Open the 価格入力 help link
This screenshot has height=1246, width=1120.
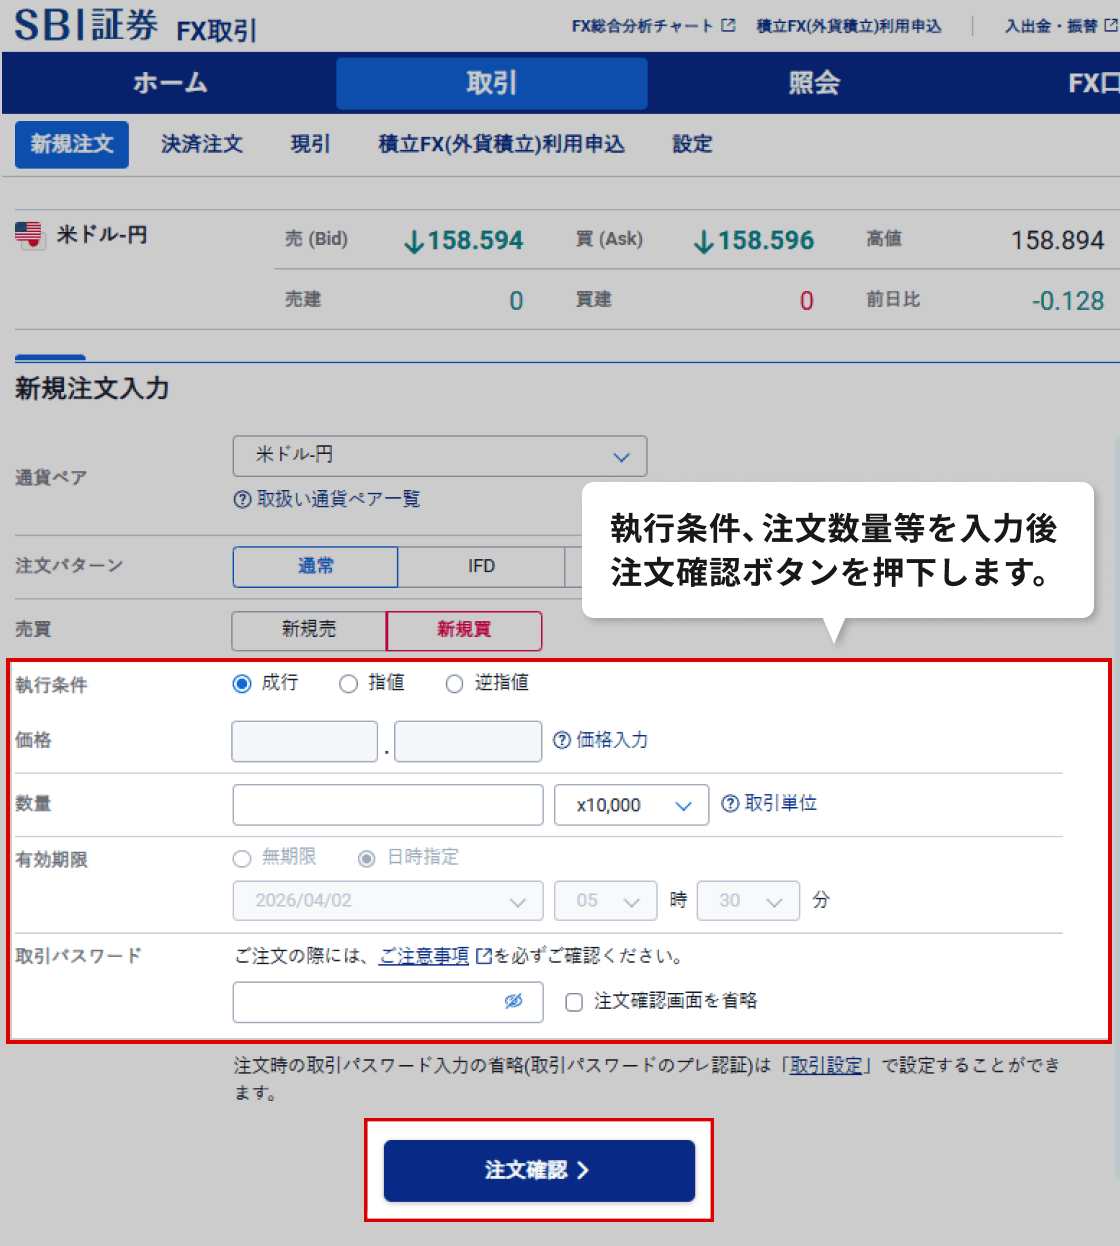tap(612, 740)
